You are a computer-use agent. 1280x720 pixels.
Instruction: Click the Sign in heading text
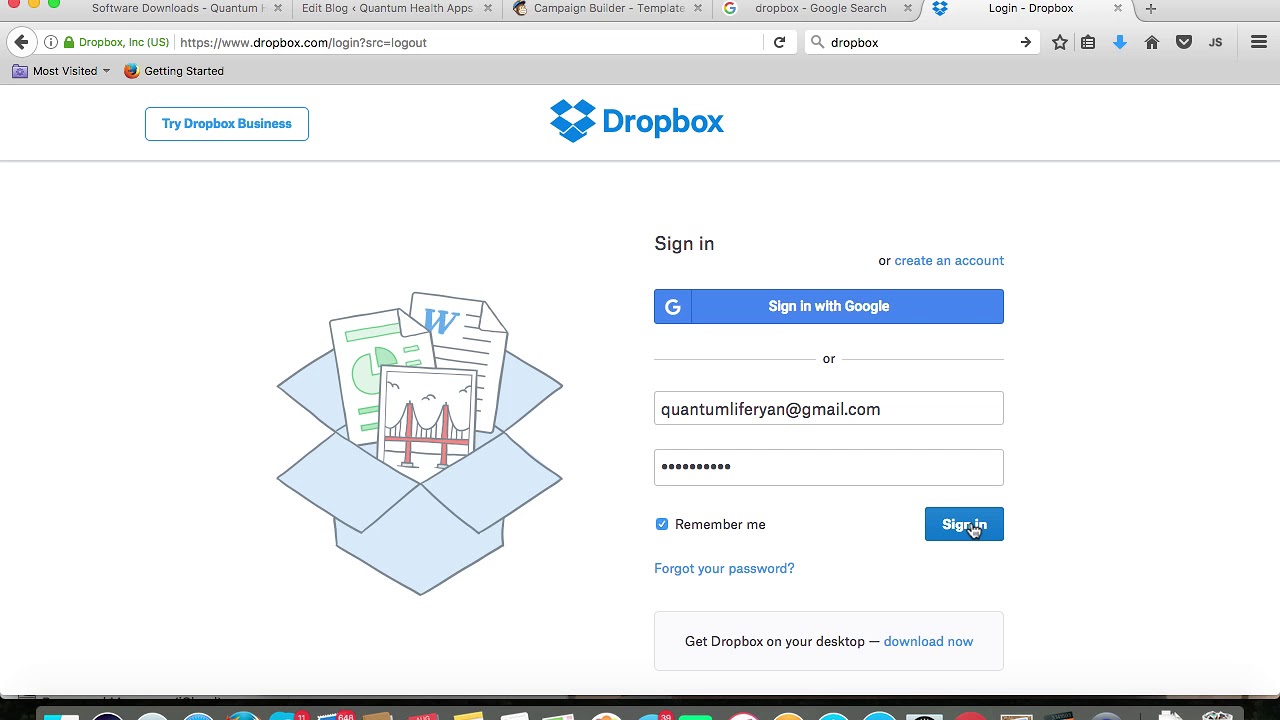click(x=684, y=243)
